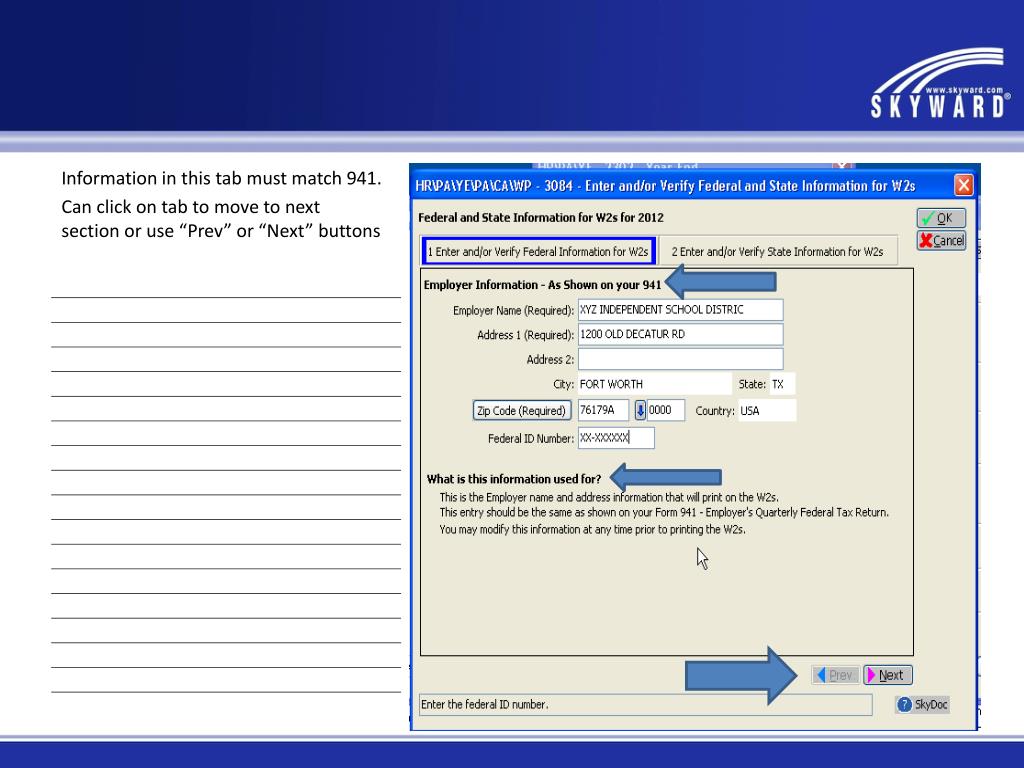Click the heading 'Employer Information - As Shown on your 941'

[x=542, y=285]
